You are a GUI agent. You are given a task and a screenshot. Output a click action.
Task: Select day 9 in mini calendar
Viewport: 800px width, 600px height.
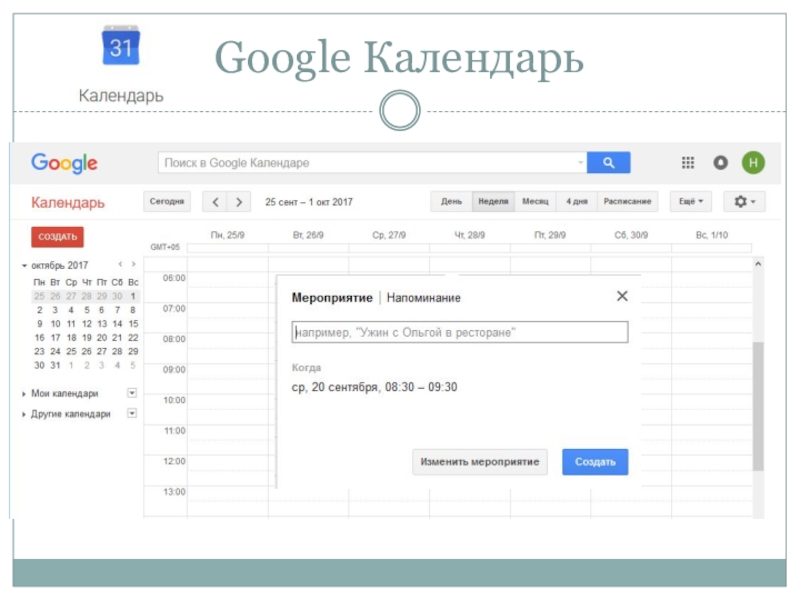(x=39, y=324)
